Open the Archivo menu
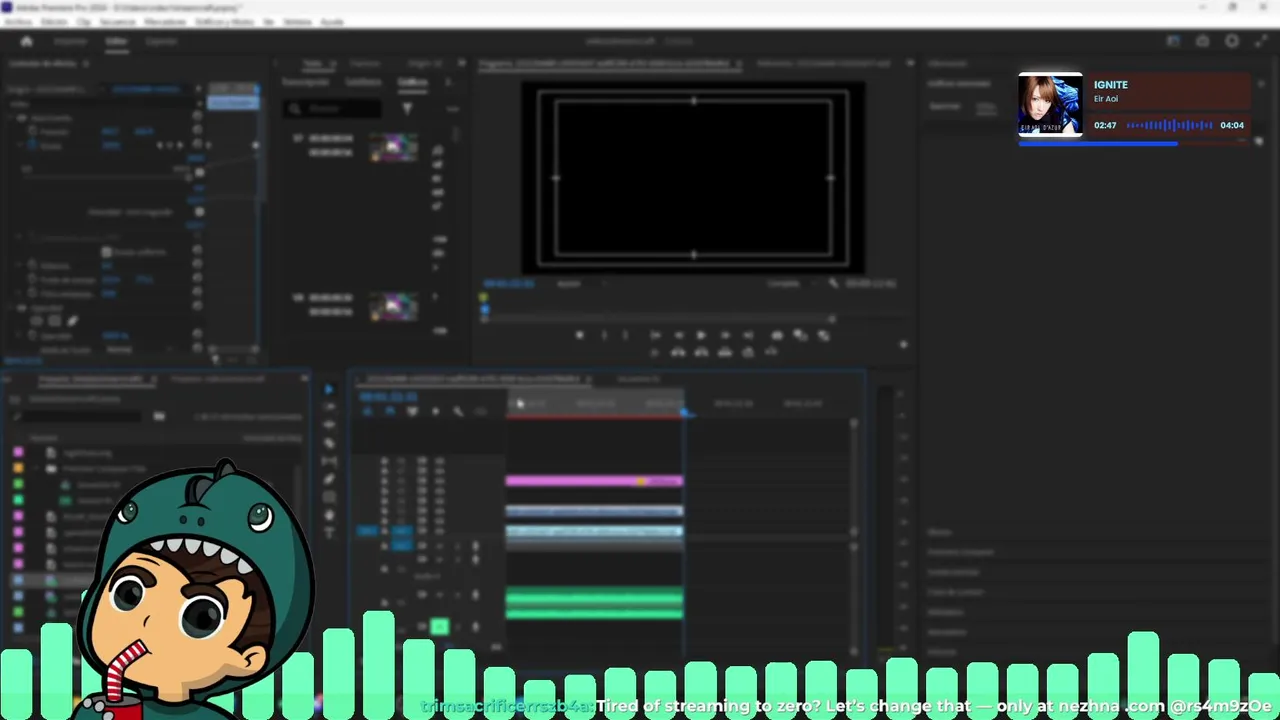 click(x=18, y=21)
